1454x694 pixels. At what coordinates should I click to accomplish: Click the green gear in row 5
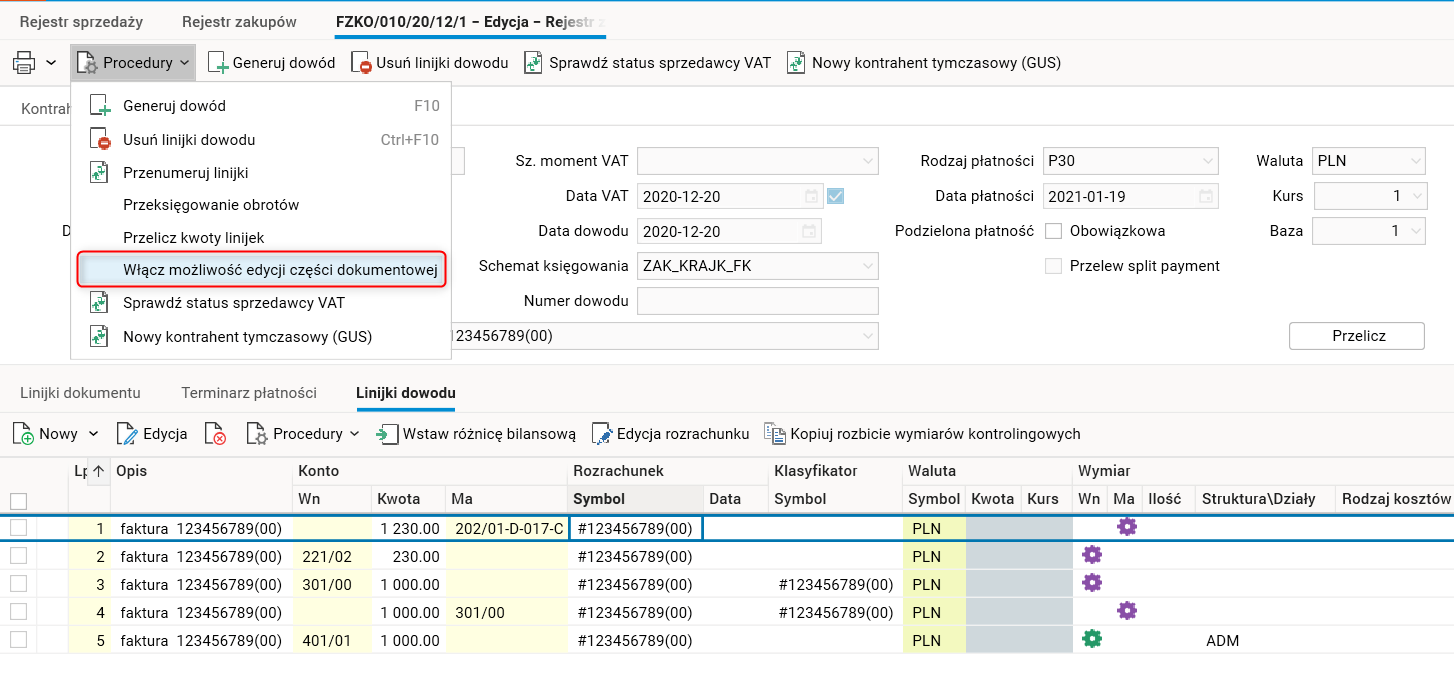click(x=1091, y=640)
